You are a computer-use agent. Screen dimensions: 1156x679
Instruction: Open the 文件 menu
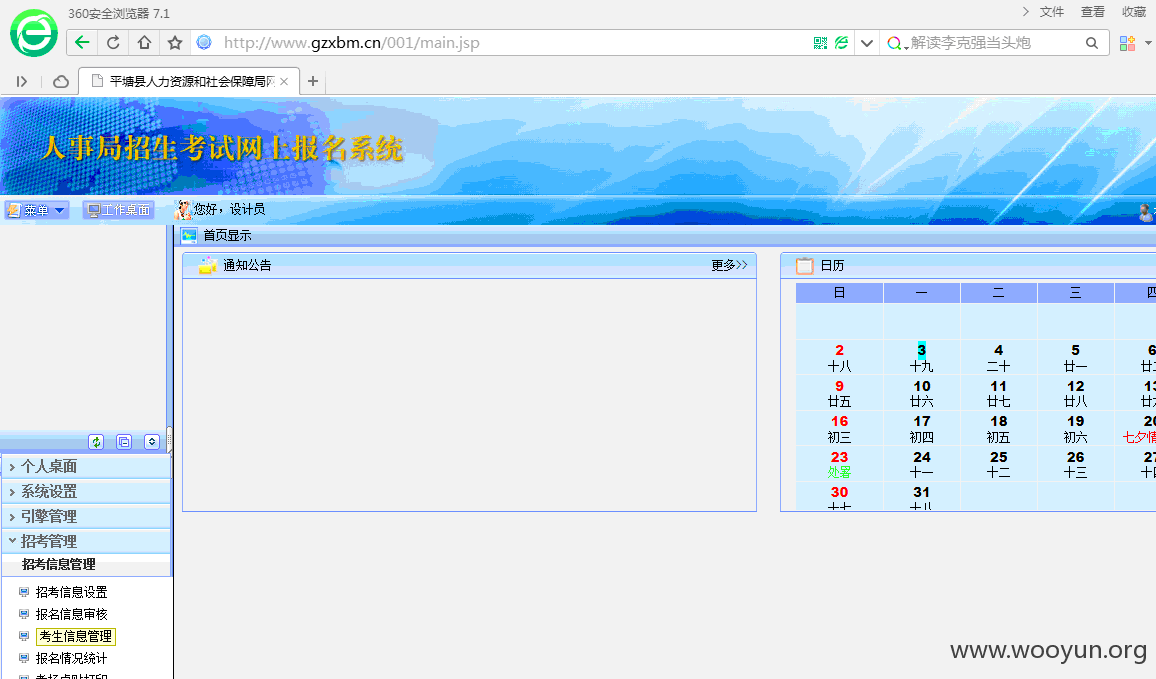1051,12
